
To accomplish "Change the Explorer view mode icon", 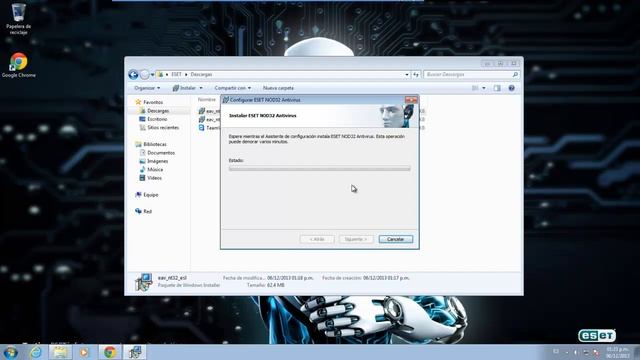I will tap(475, 88).
